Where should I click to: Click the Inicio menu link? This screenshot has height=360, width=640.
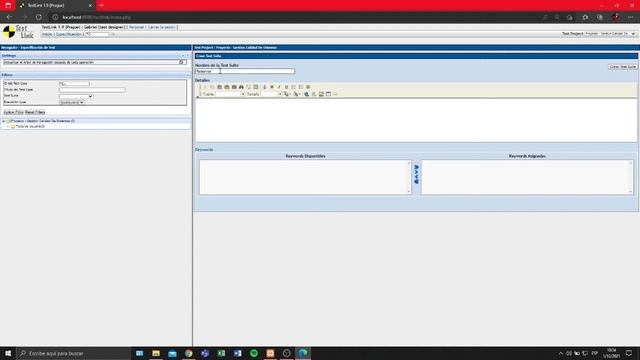click(47, 34)
